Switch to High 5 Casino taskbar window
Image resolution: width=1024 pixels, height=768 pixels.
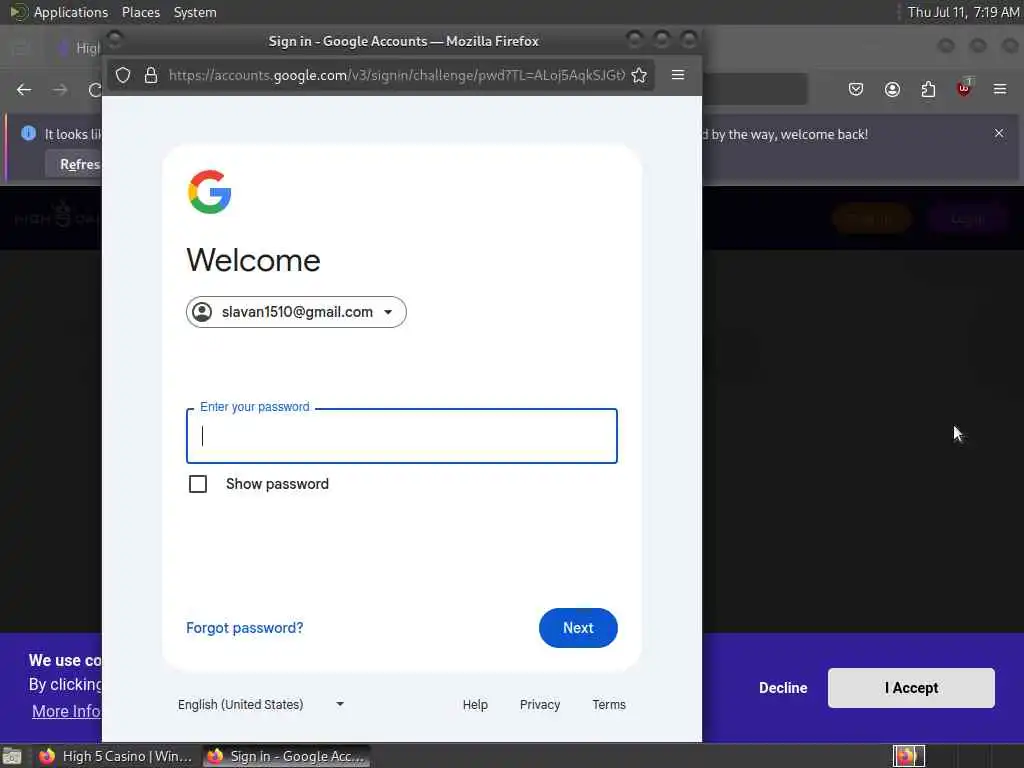coord(116,756)
